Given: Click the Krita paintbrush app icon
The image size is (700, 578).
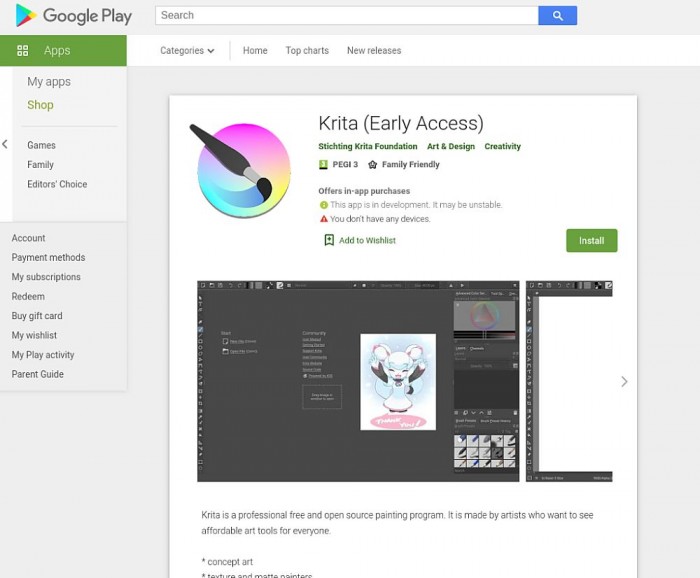Looking at the screenshot, I should [x=240, y=169].
